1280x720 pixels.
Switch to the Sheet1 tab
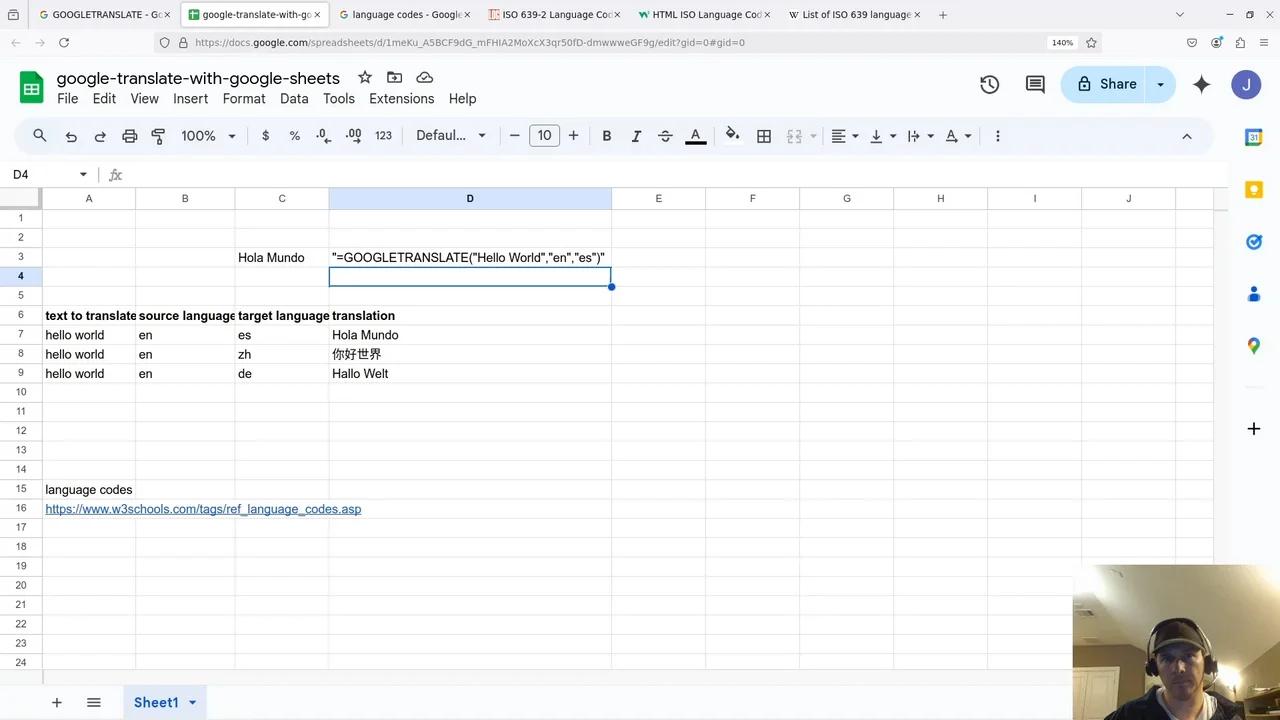[x=155, y=702]
